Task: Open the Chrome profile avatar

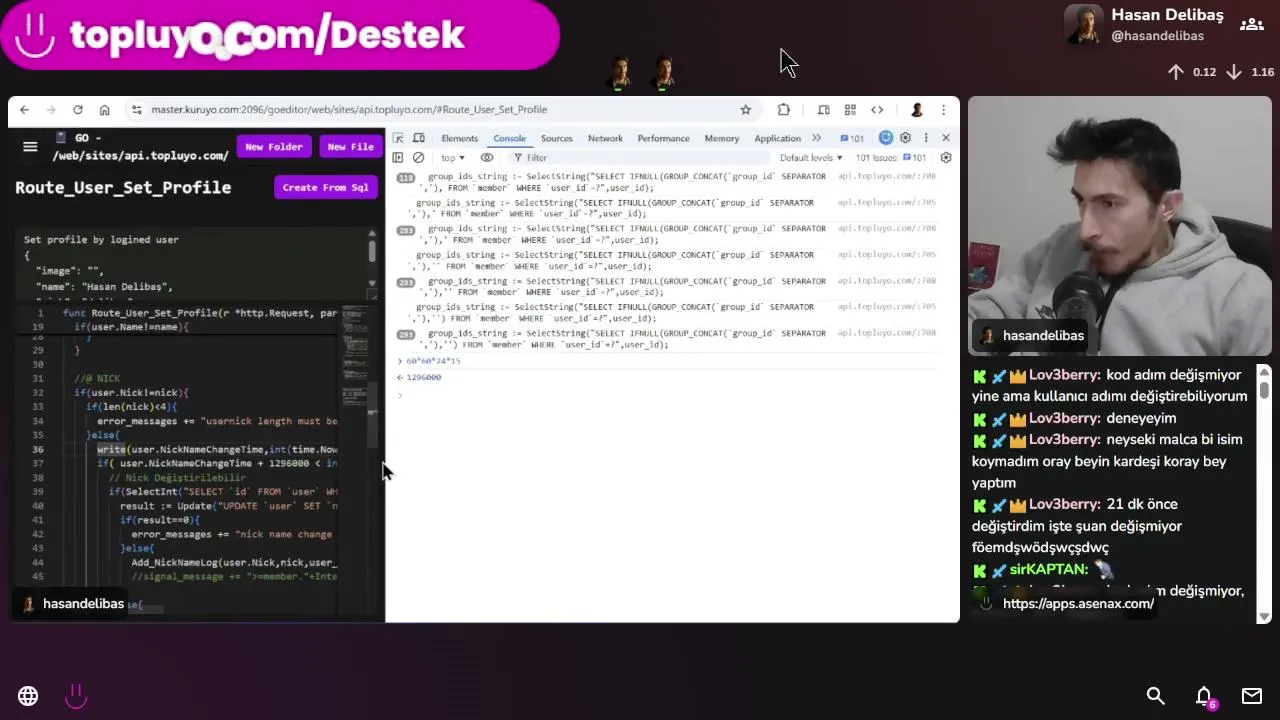Action: point(916,110)
